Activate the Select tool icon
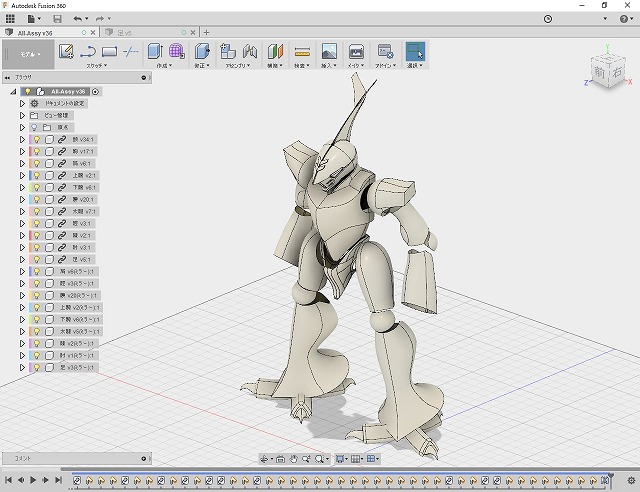 (x=415, y=51)
